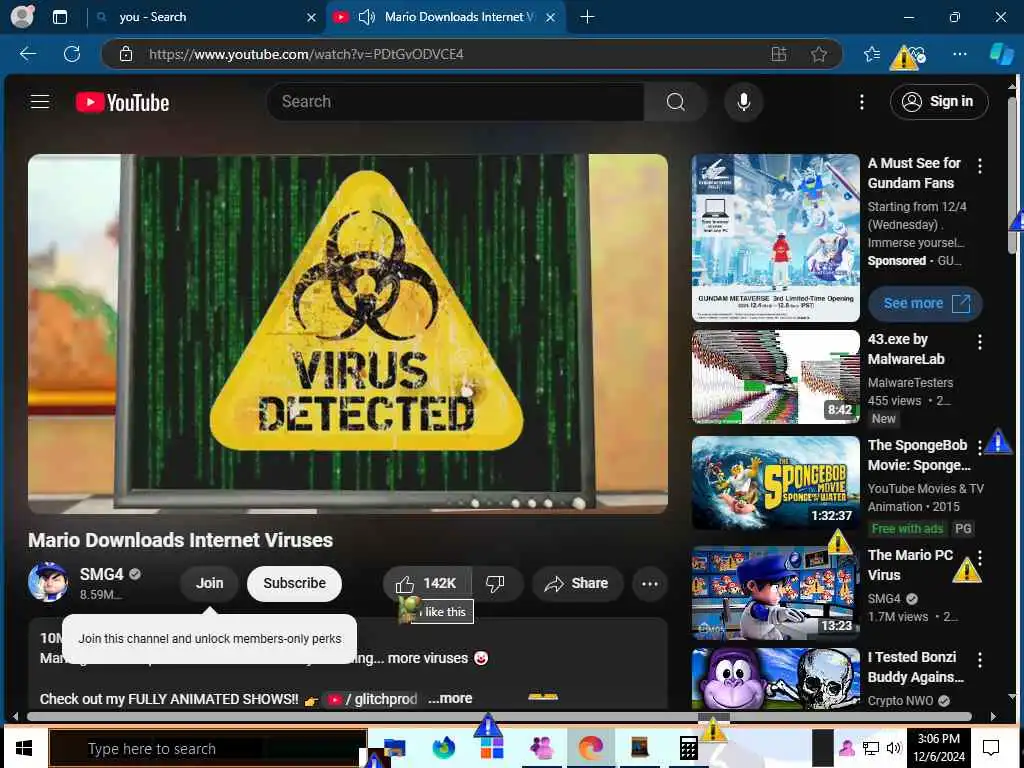Close the Mario Downloads YouTube tab
Image resolution: width=1024 pixels, height=768 pixels.
click(551, 18)
